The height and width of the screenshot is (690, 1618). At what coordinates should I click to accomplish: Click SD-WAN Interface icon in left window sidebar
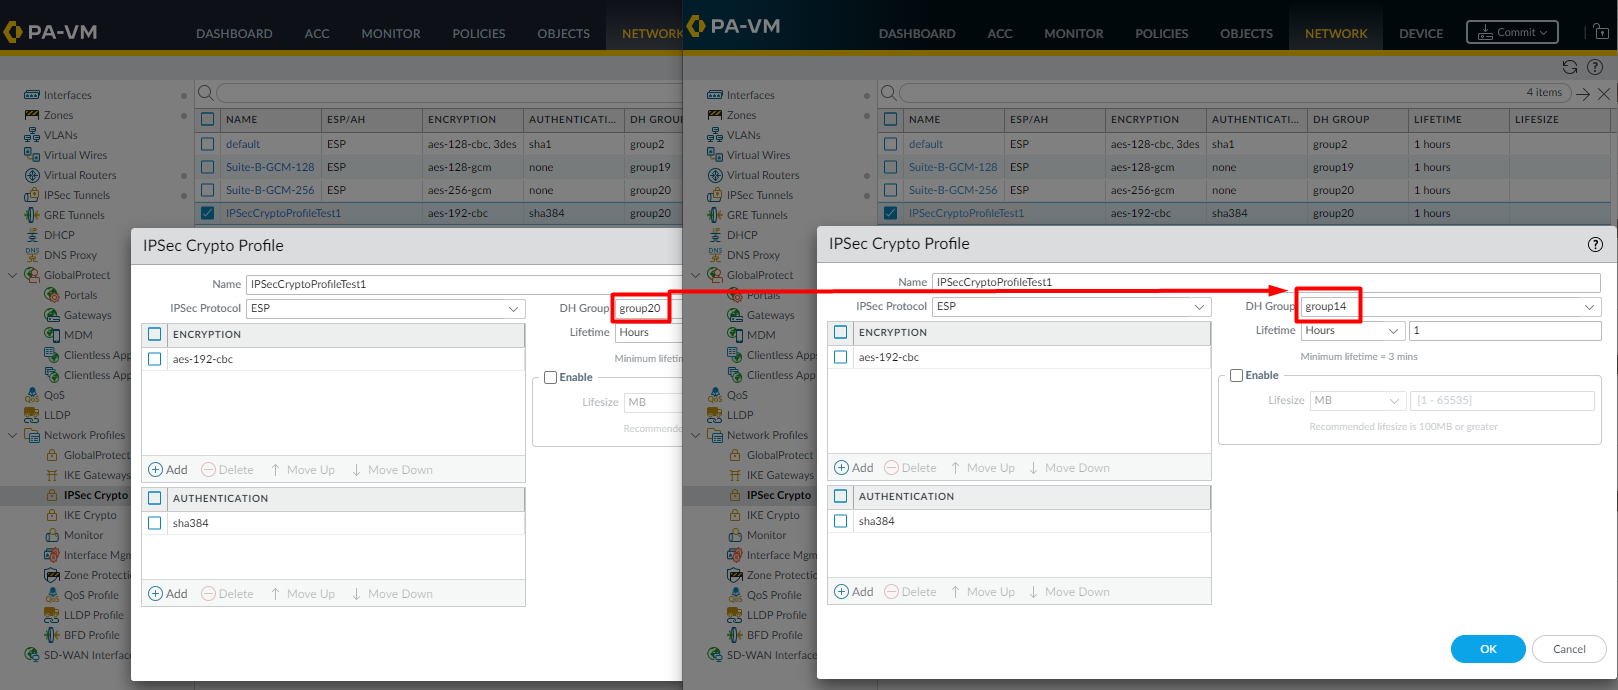pyautogui.click(x=32, y=655)
